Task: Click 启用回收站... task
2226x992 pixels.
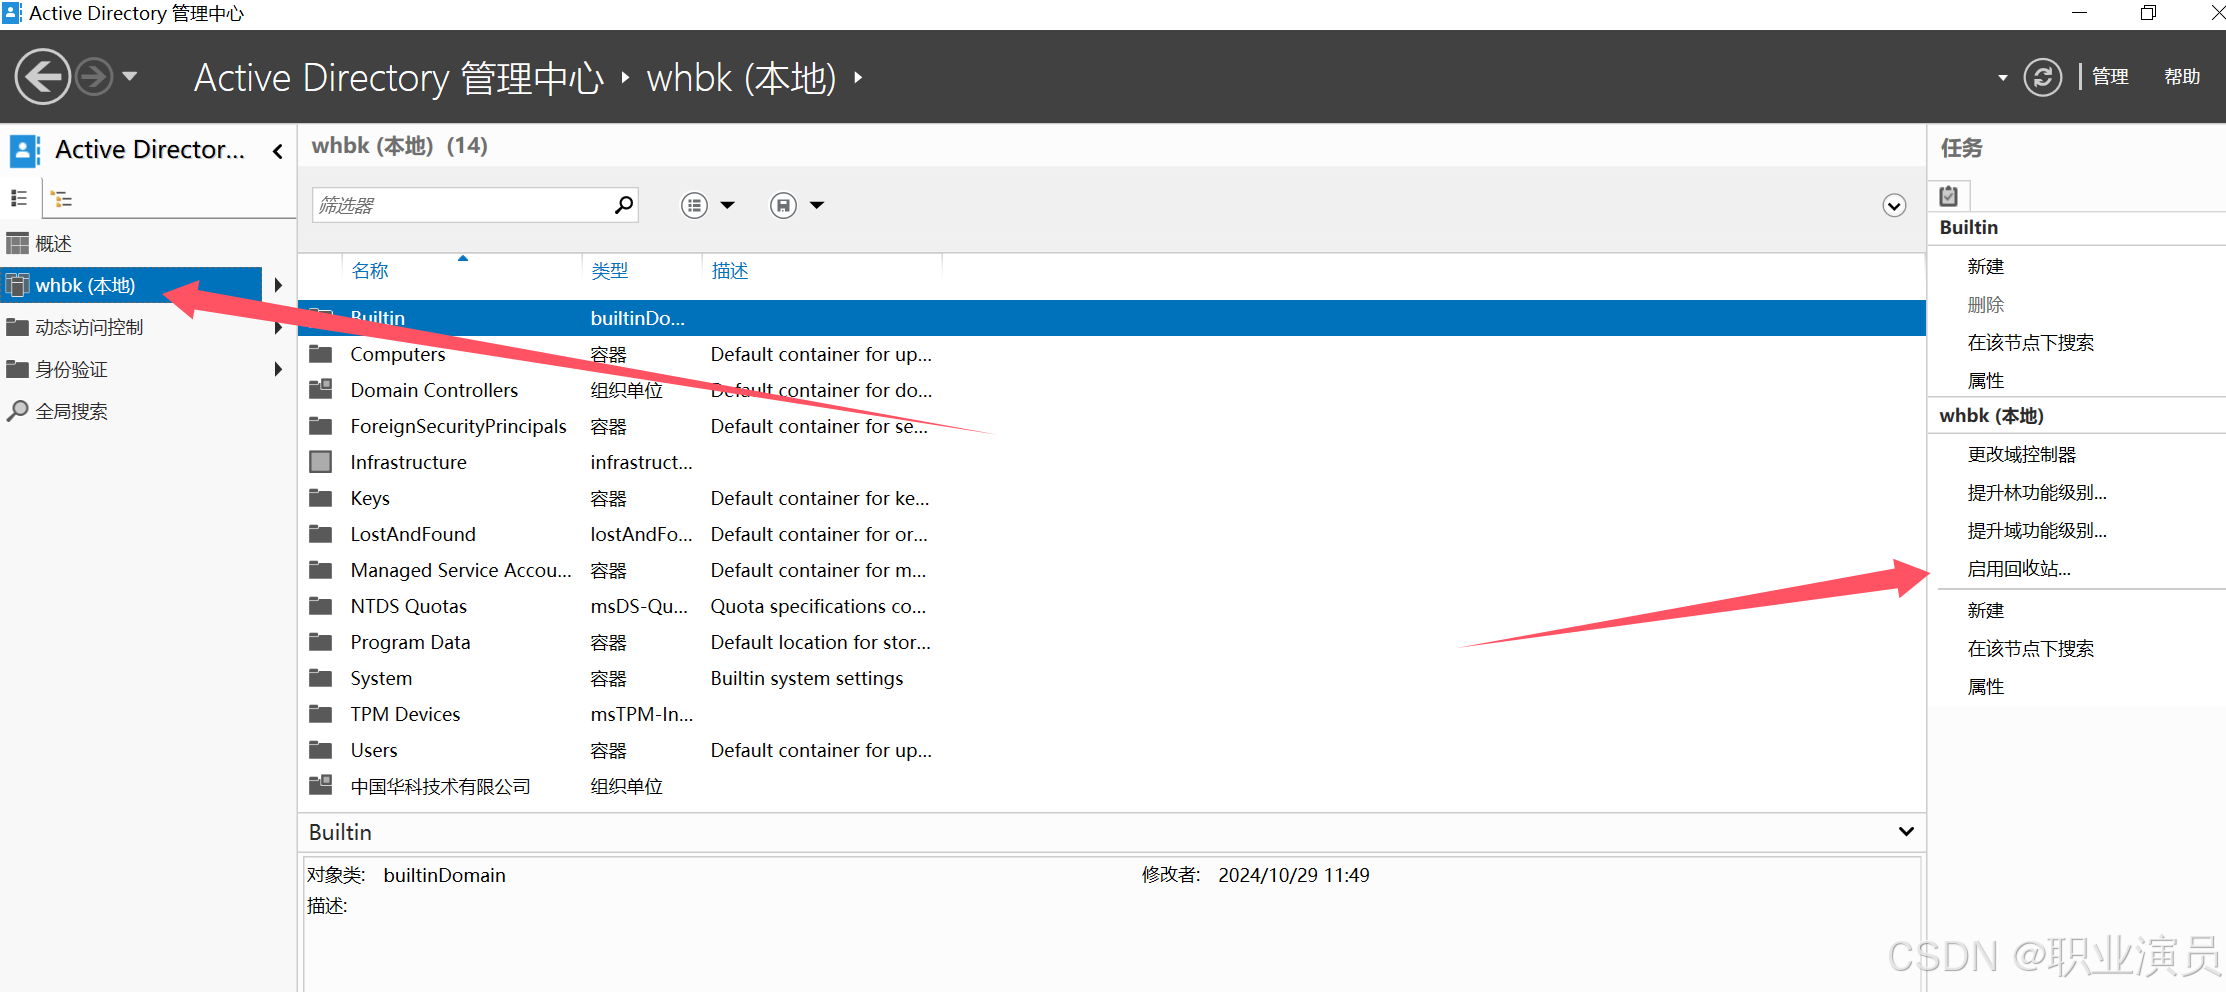Action: [x=2019, y=569]
